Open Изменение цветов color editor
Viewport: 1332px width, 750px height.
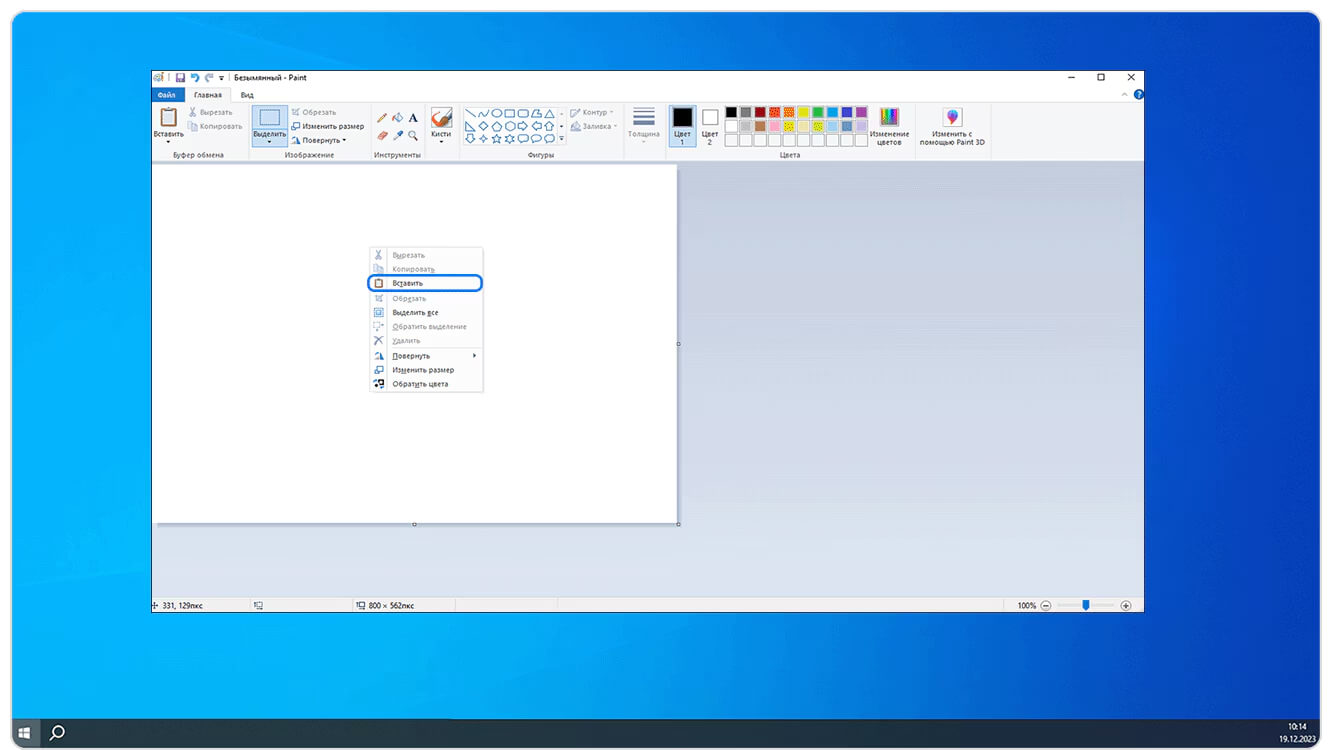tap(889, 126)
